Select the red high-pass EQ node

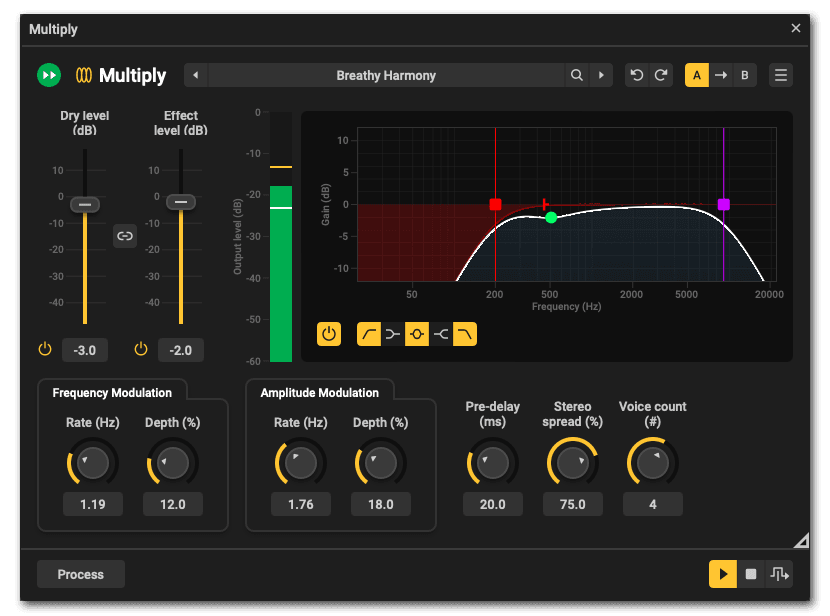pyautogui.click(x=495, y=204)
